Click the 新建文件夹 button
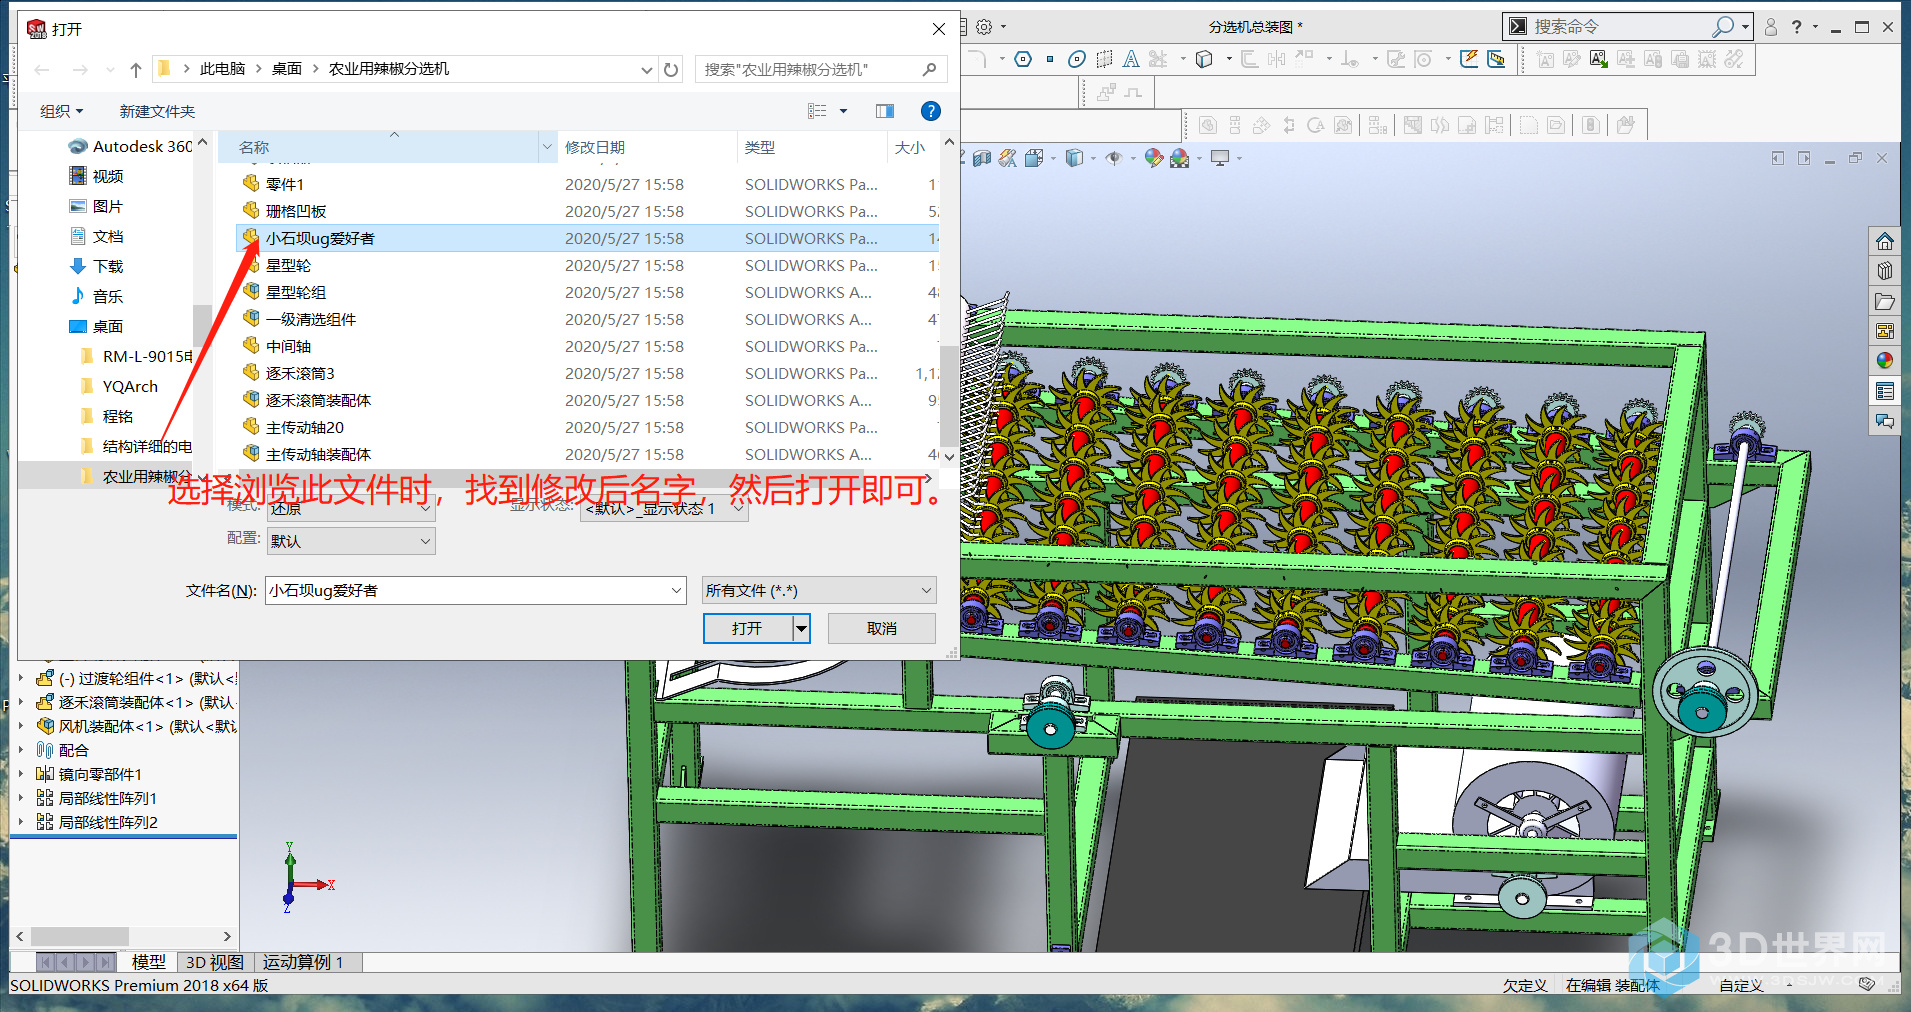Viewport: 1911px width, 1012px height. coord(157,111)
